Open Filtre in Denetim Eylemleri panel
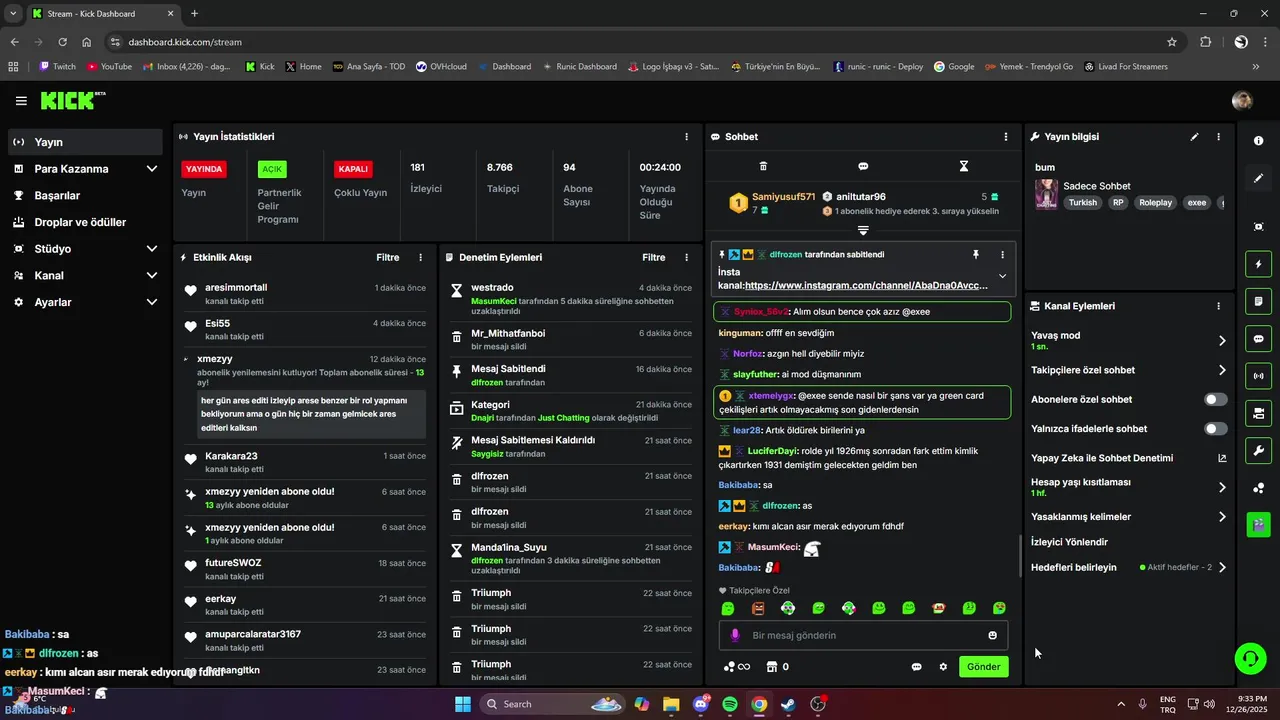Screen dimensions: 1280x720 point(654,257)
